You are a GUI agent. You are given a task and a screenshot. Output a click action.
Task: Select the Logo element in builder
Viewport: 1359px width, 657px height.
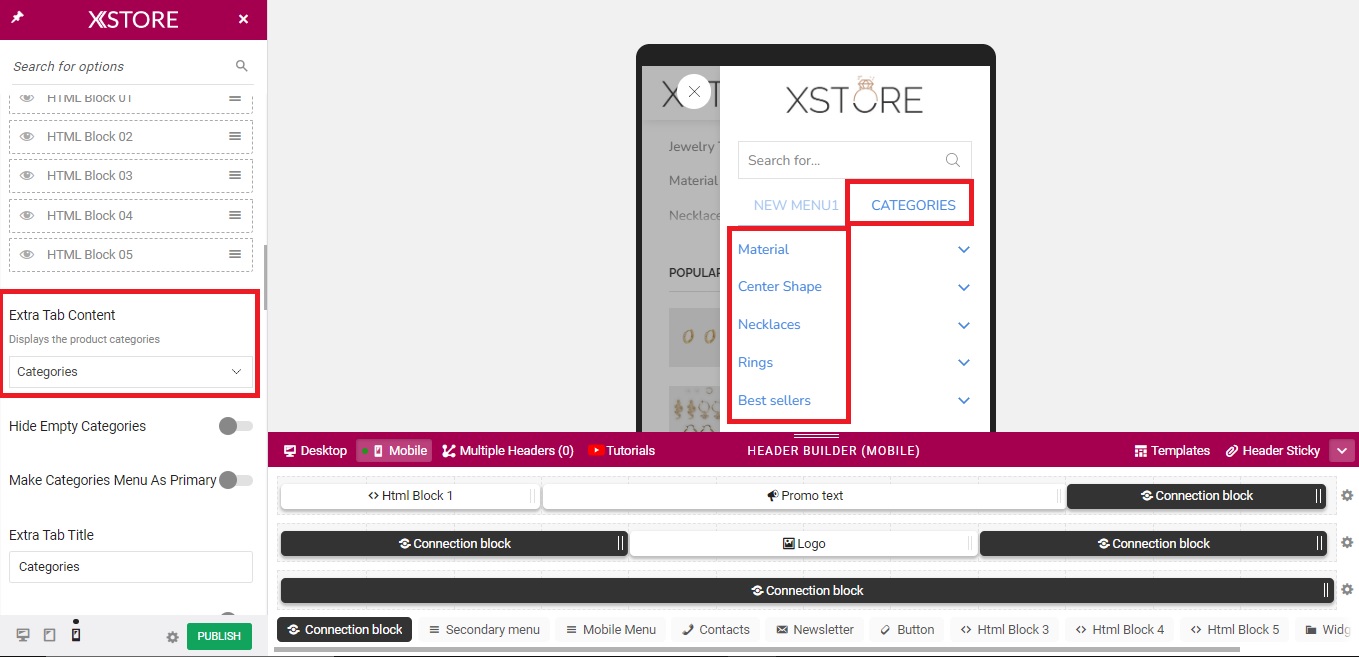coord(804,543)
